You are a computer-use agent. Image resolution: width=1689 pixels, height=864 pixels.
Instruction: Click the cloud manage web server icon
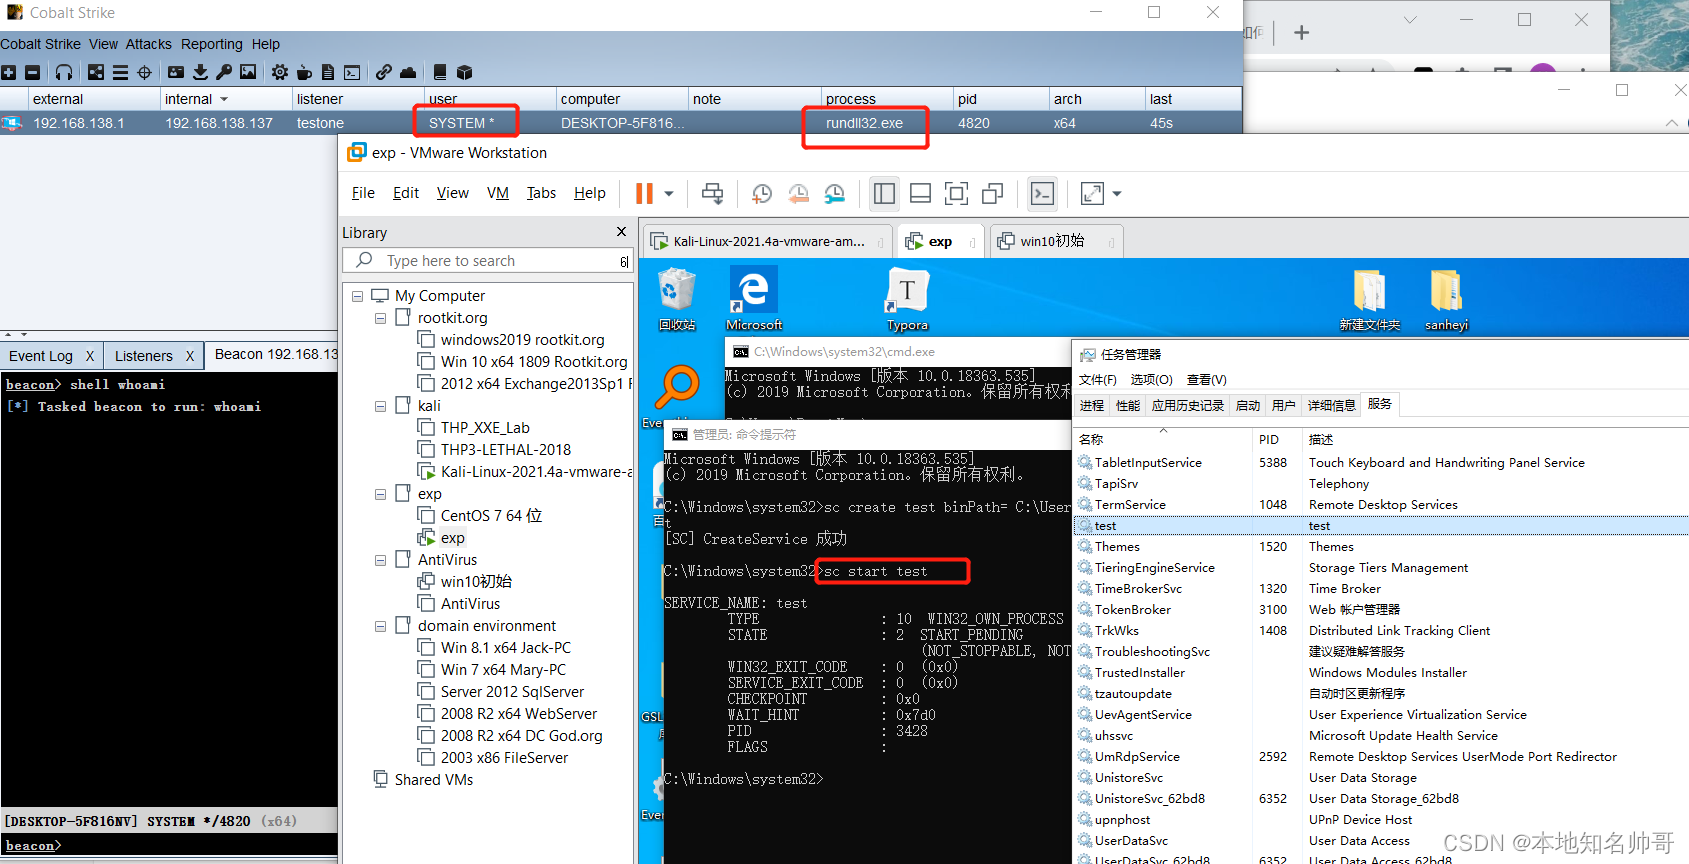pos(408,72)
